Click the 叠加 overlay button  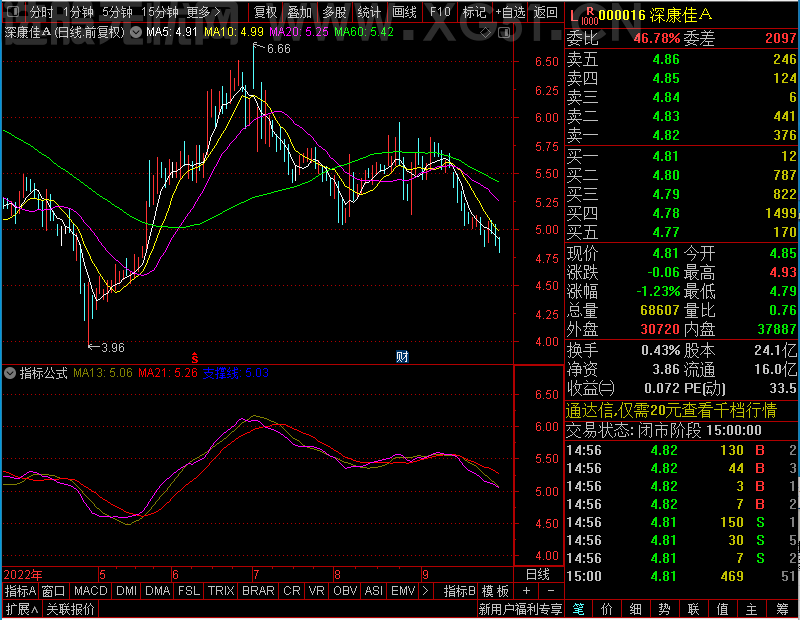(x=299, y=12)
